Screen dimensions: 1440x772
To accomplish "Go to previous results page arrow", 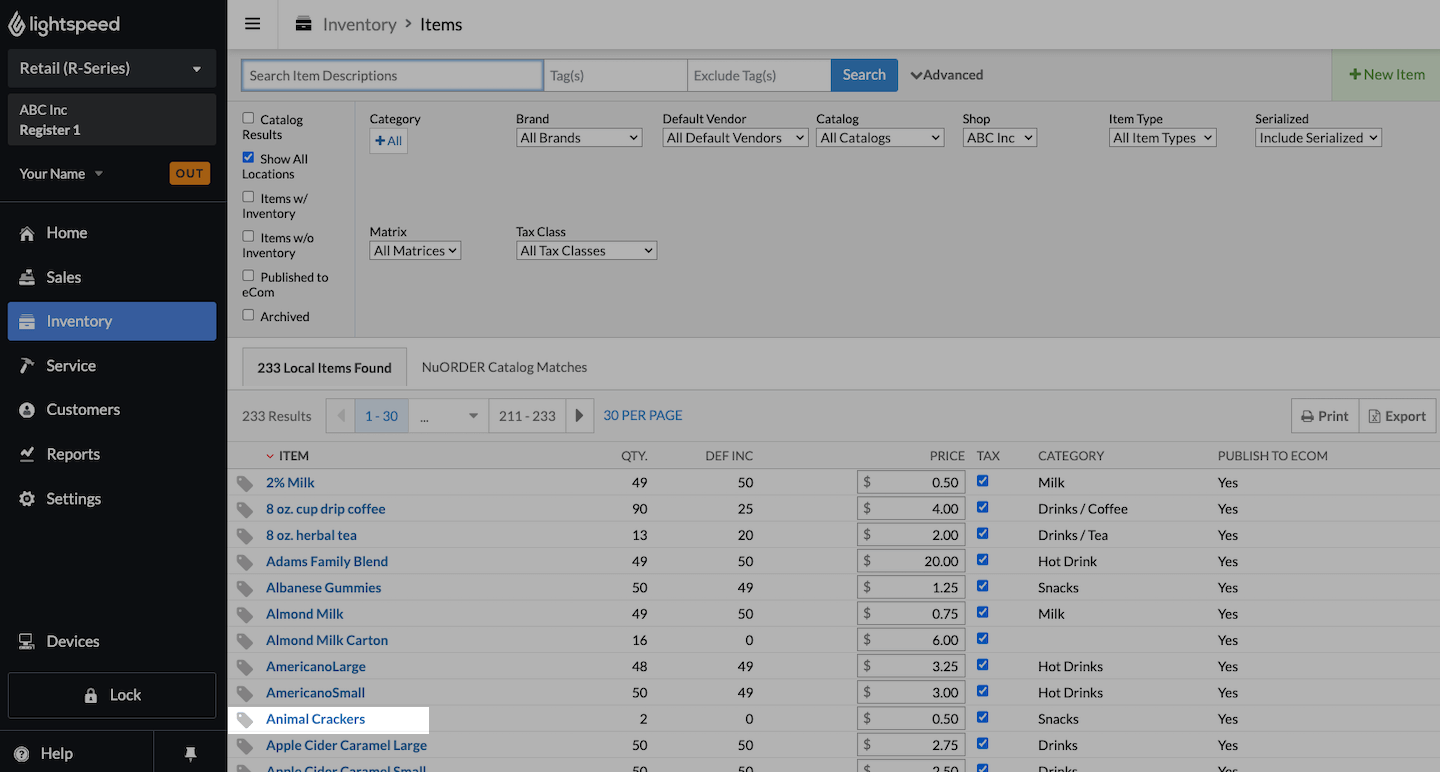I will (341, 416).
